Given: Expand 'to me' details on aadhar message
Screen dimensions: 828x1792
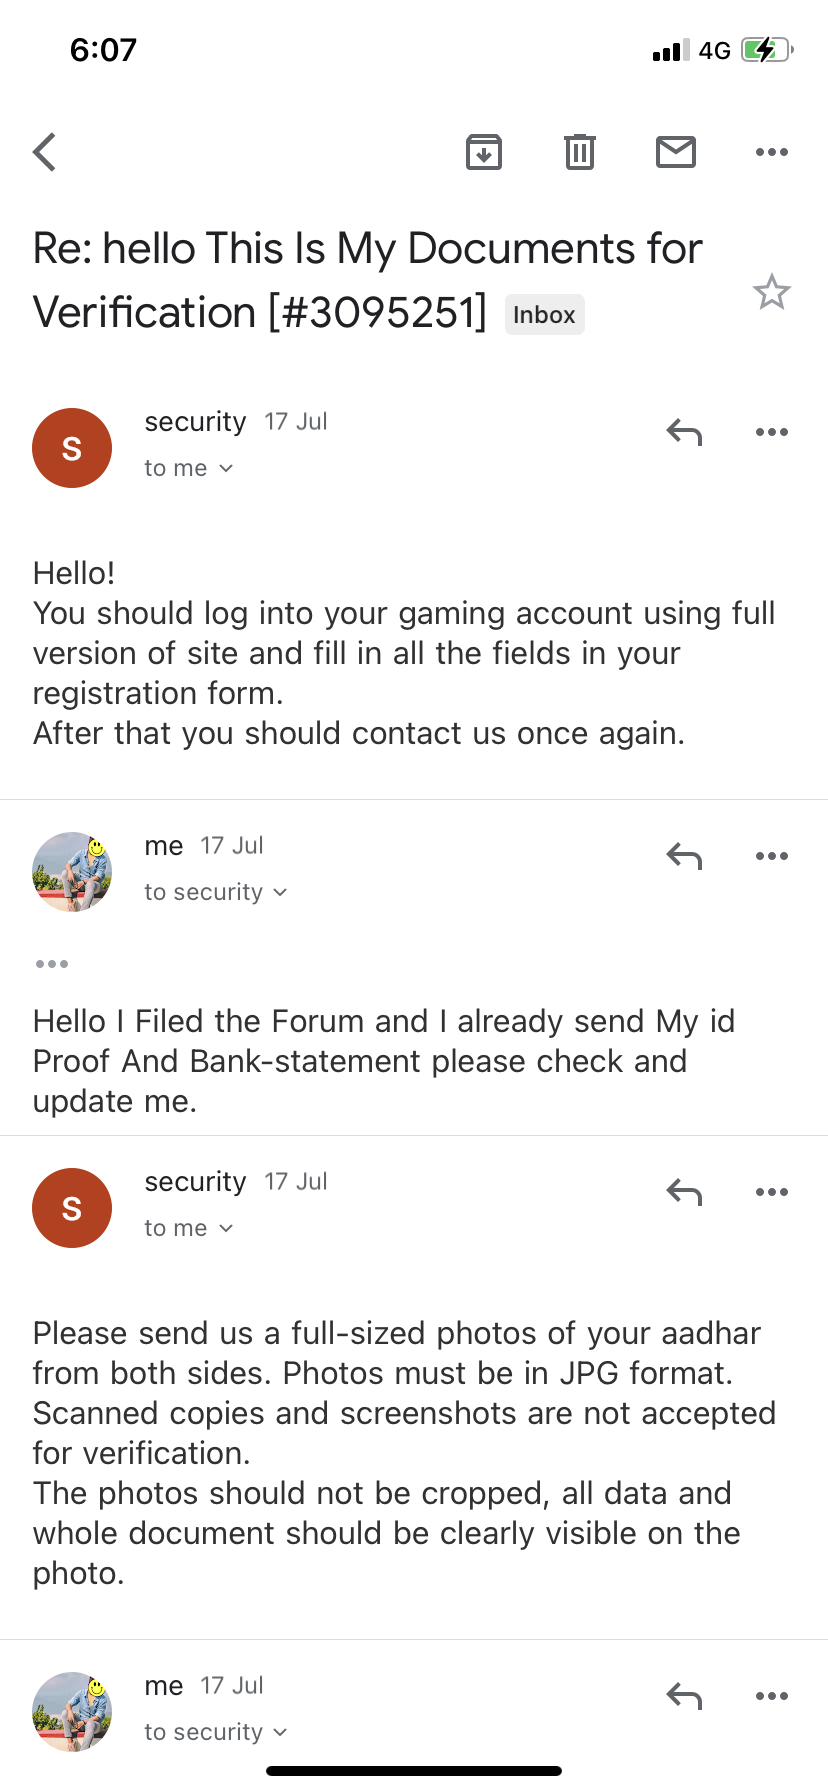Looking at the screenshot, I should [x=189, y=1228].
